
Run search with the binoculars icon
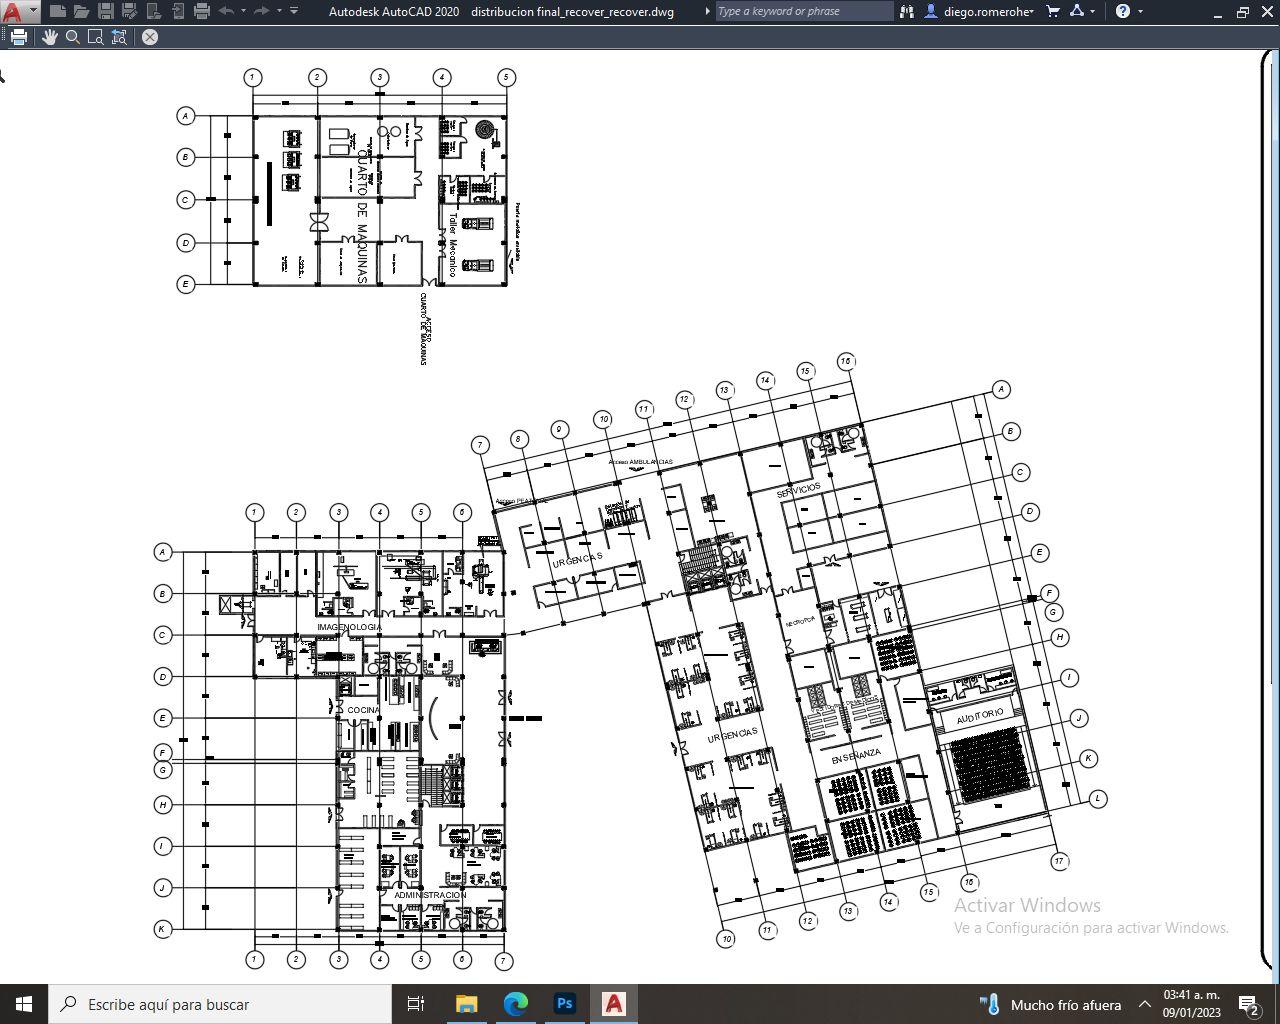point(907,12)
